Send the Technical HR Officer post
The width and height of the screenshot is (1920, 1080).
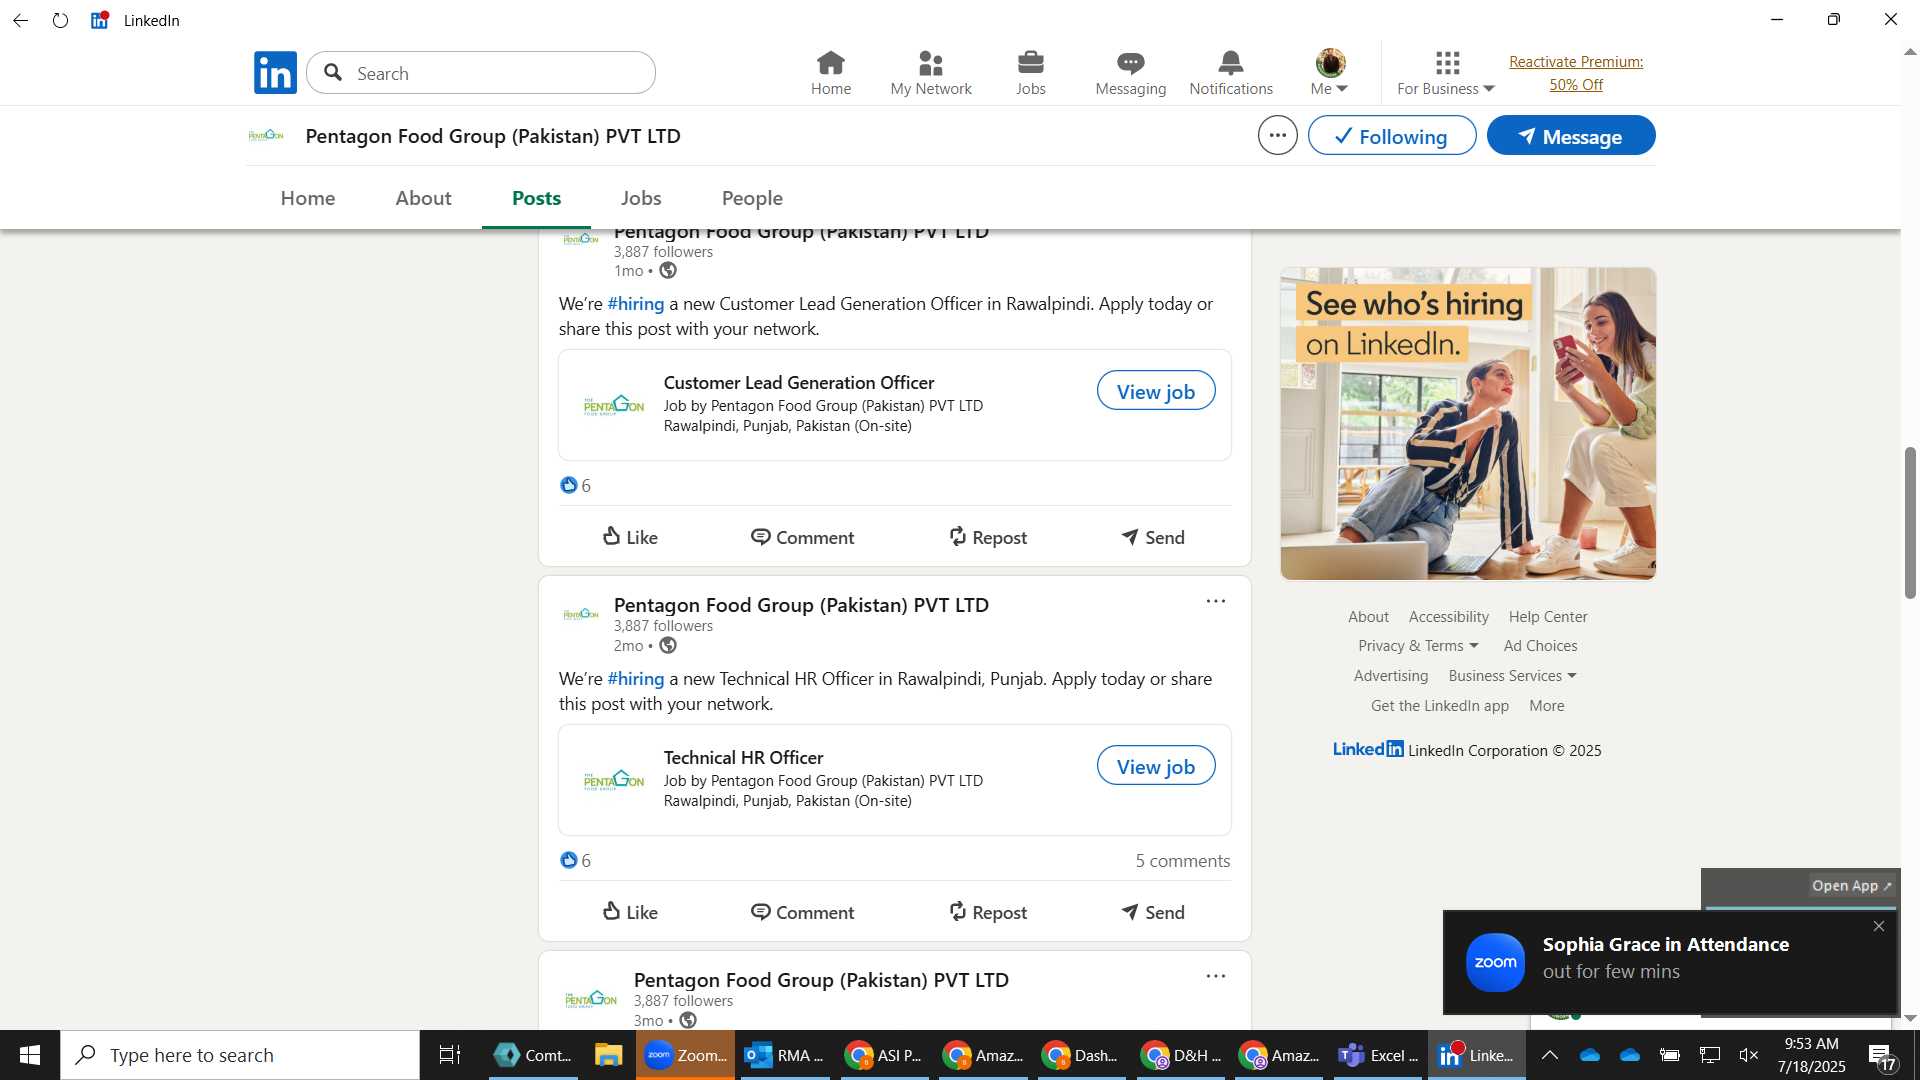[1152, 912]
